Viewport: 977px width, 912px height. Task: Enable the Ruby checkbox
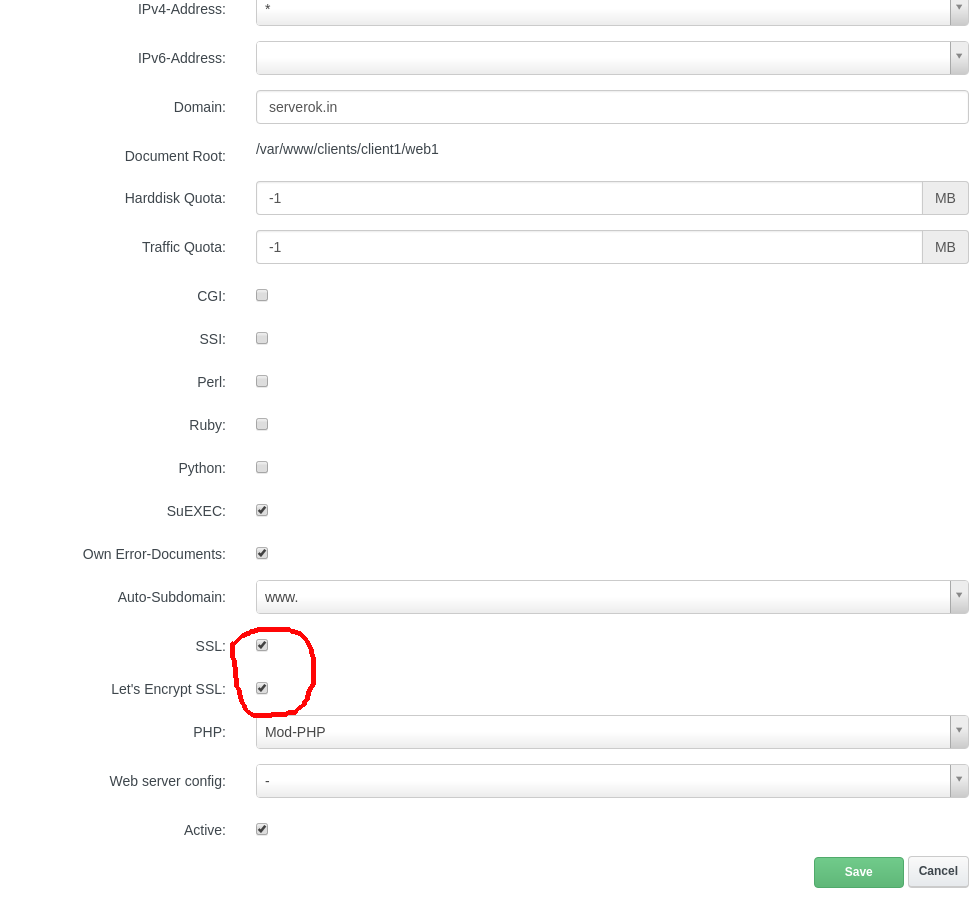tap(261, 424)
